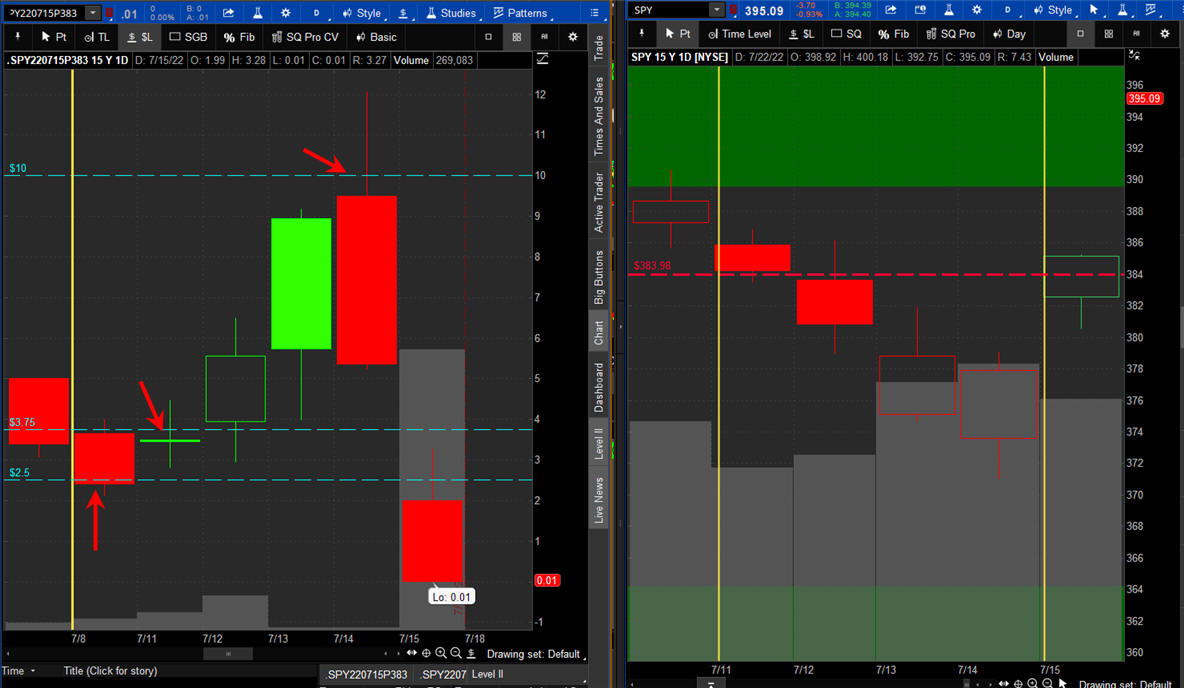The height and width of the screenshot is (688, 1184).
Task: Select the TL trendline tool in left chart
Action: click(x=97, y=36)
